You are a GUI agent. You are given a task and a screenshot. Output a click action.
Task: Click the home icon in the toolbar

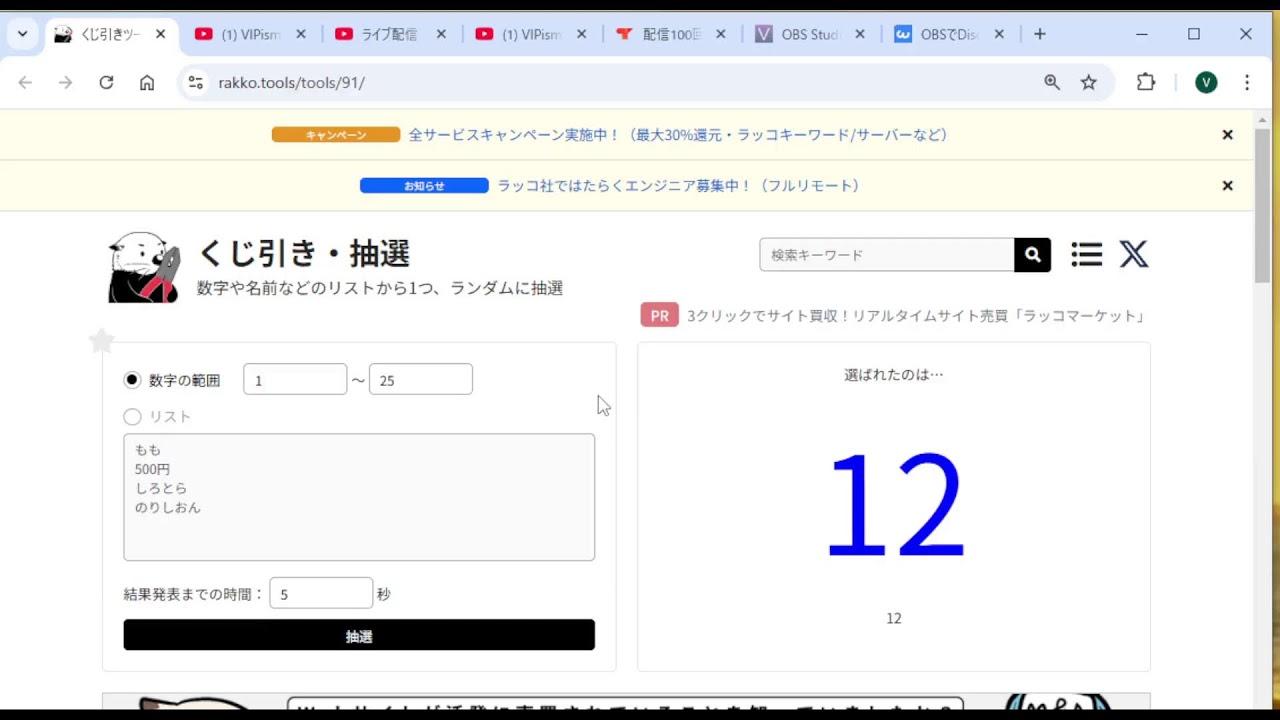coord(146,82)
